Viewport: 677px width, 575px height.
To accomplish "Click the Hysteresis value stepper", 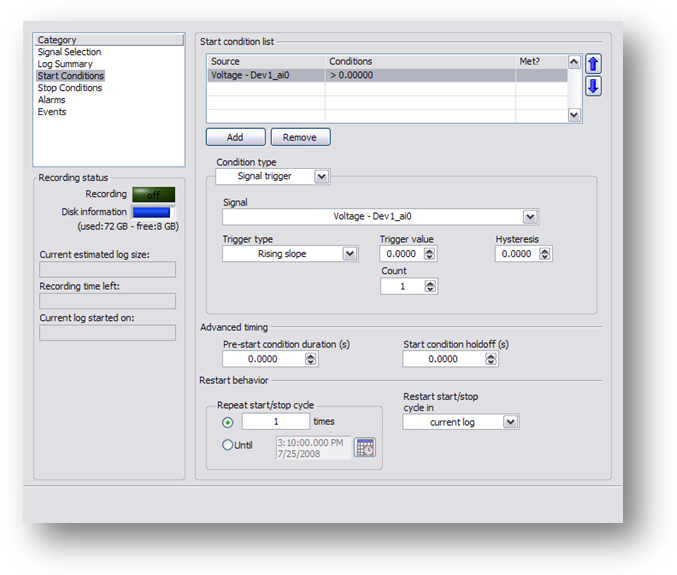I will (x=544, y=254).
